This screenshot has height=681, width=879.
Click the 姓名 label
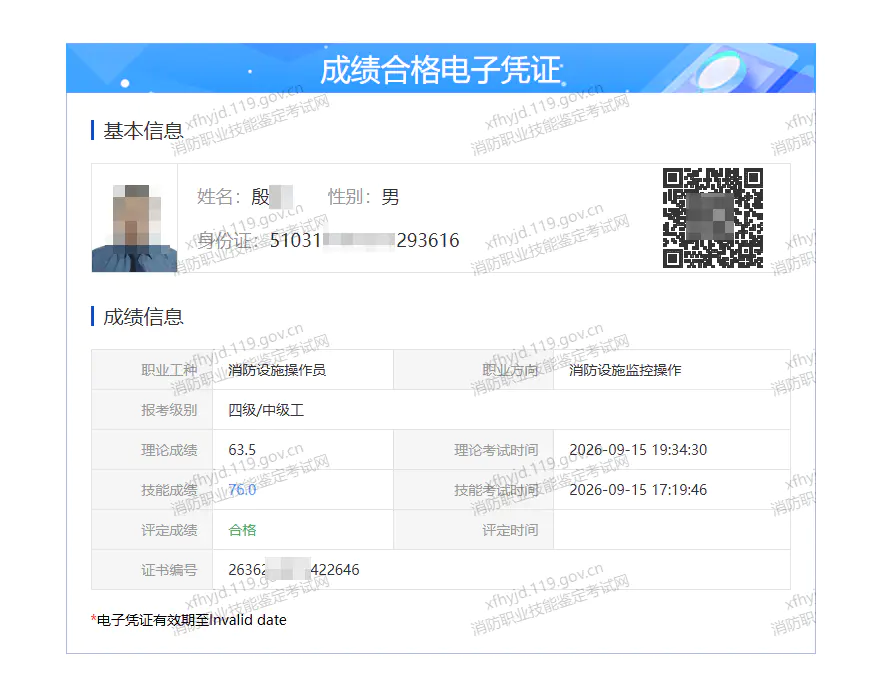pos(219,197)
